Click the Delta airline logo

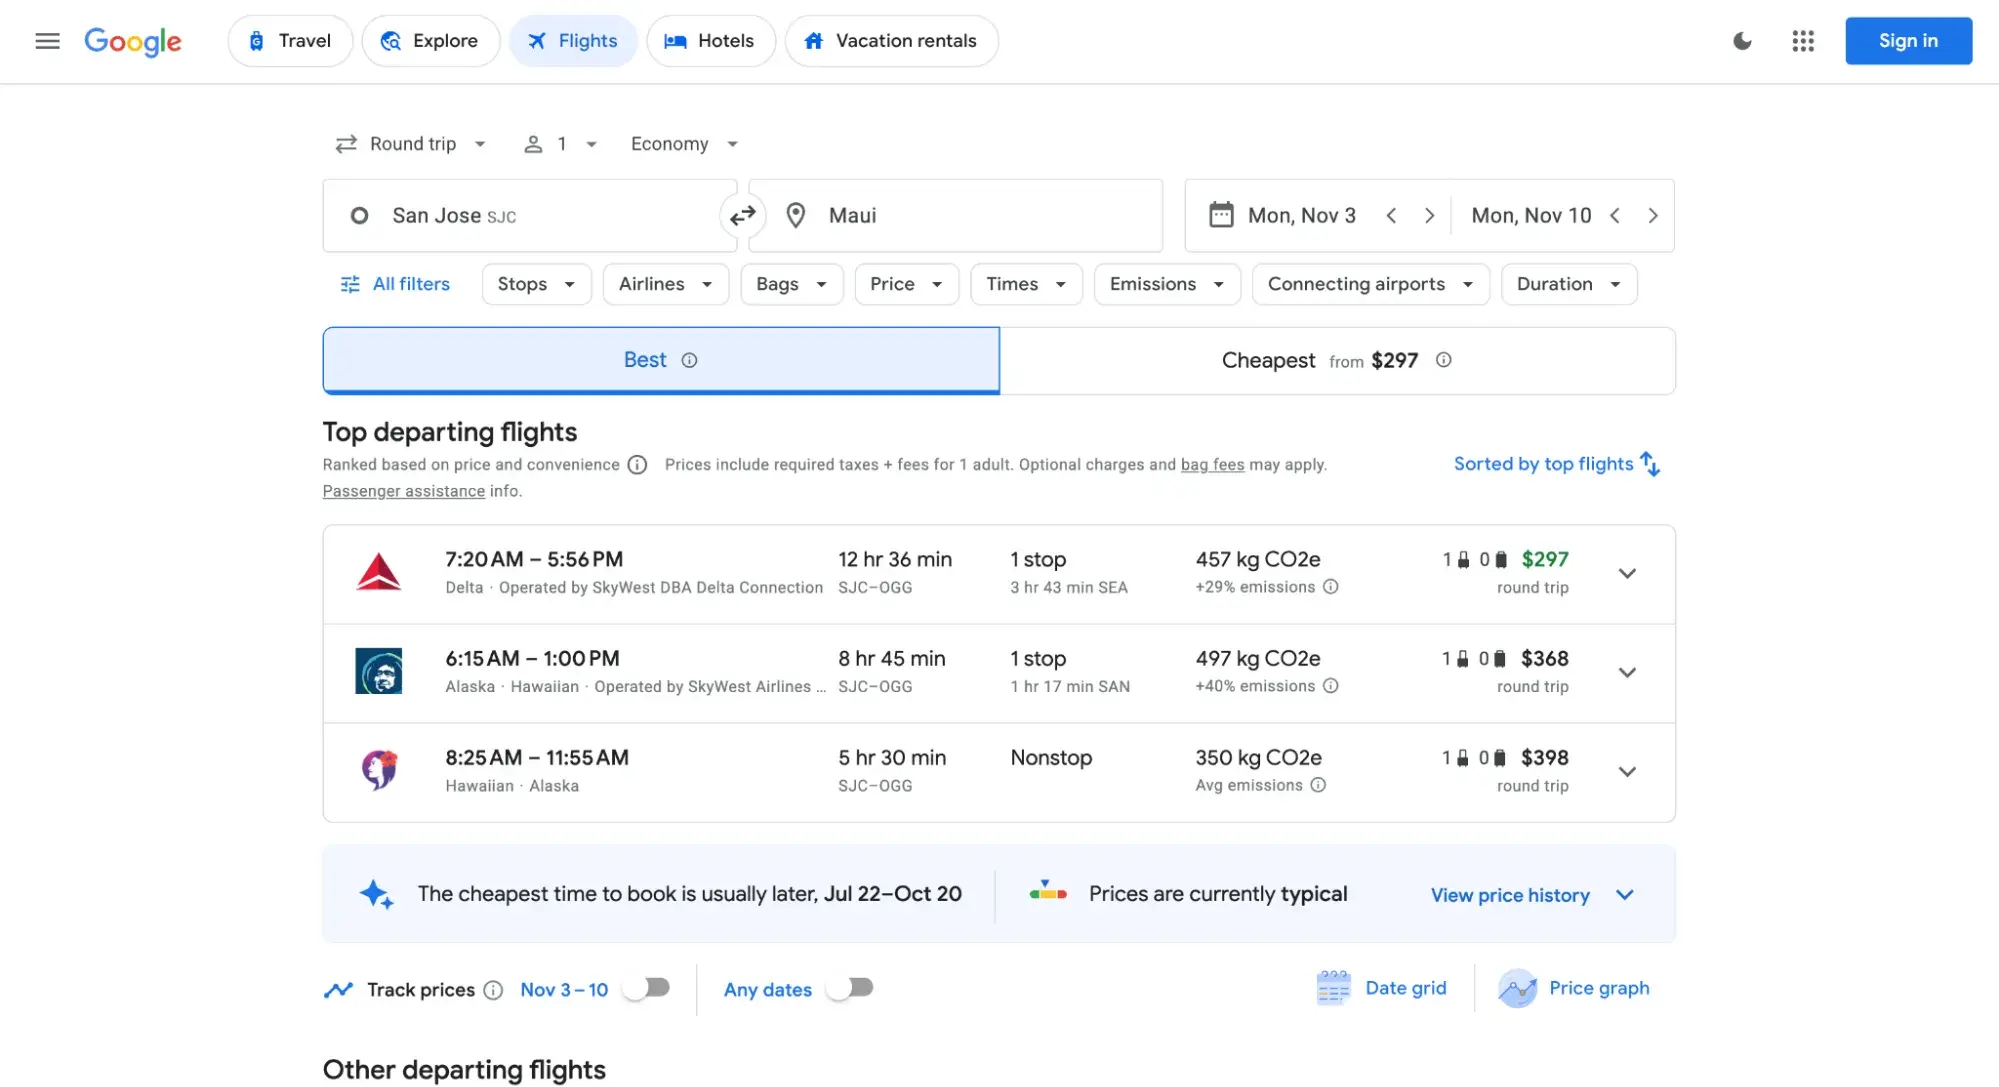[379, 573]
